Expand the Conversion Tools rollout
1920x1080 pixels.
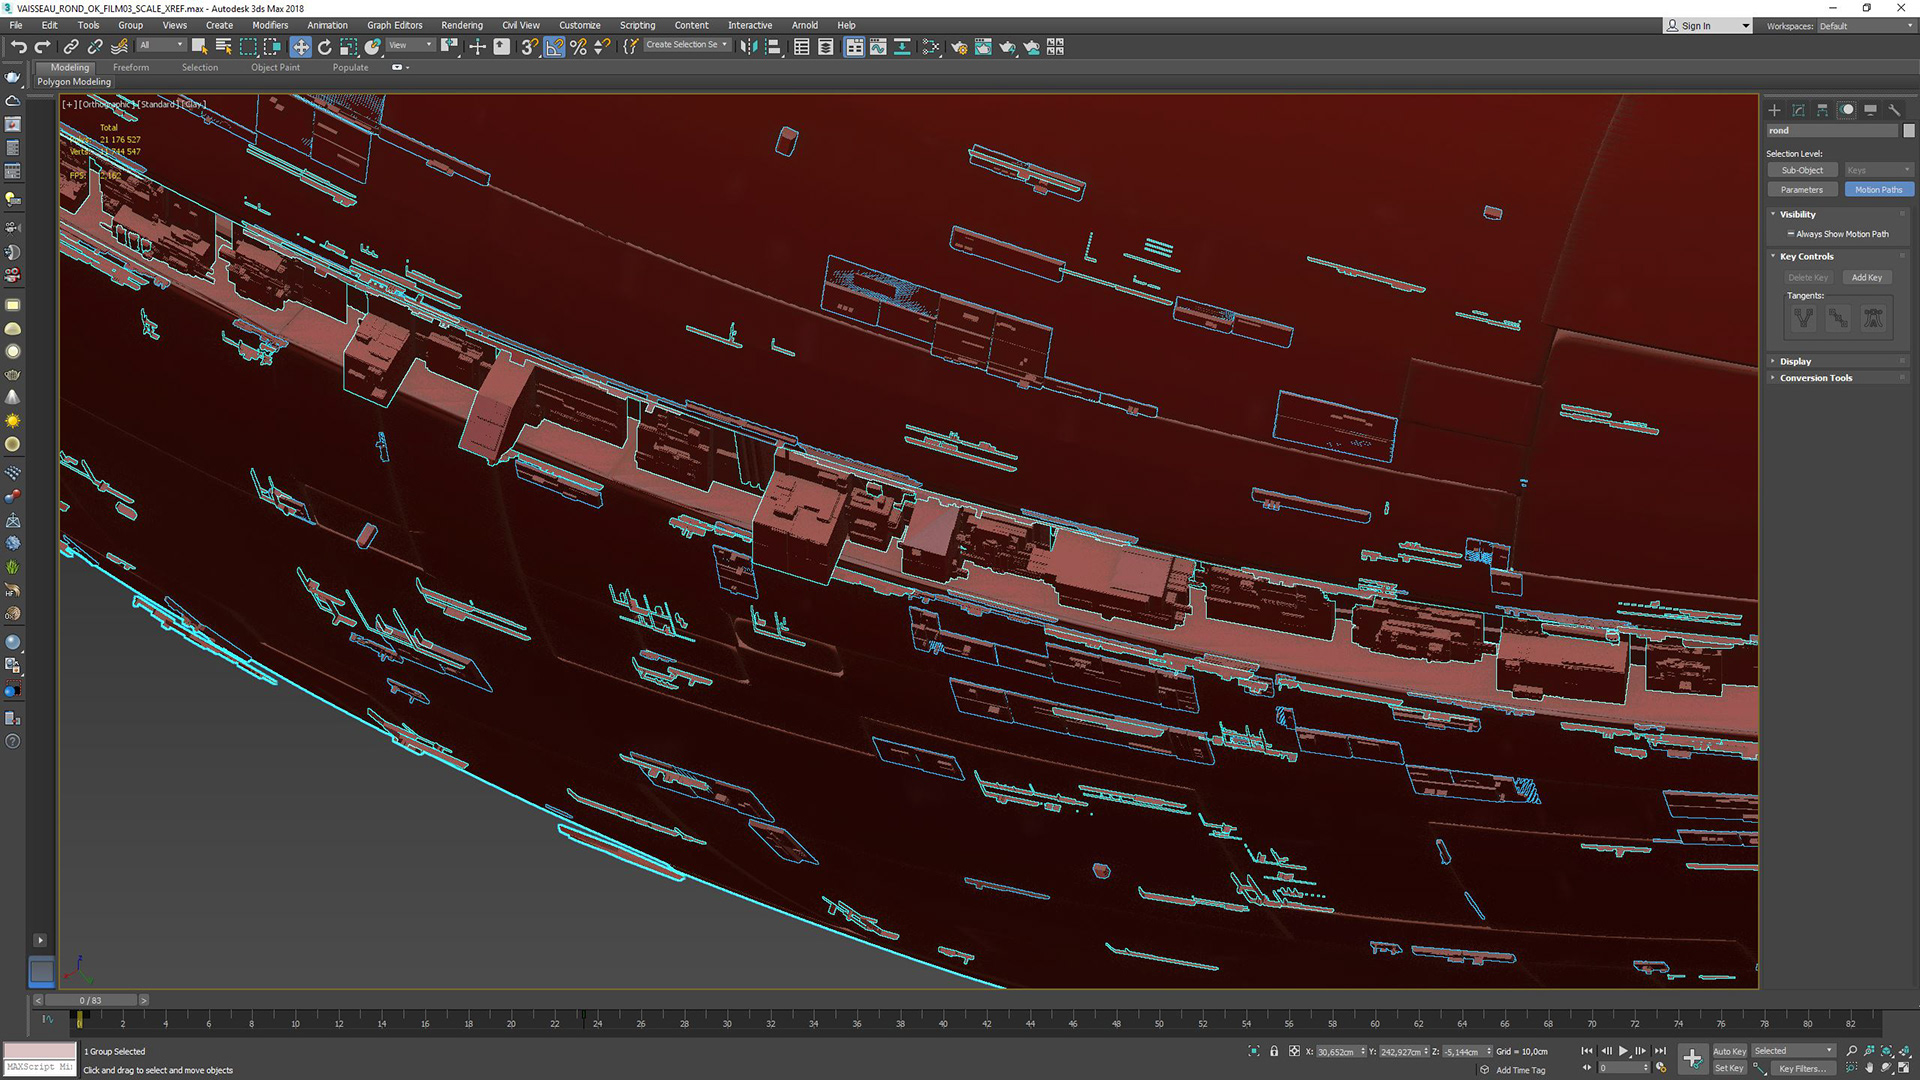pyautogui.click(x=1815, y=378)
